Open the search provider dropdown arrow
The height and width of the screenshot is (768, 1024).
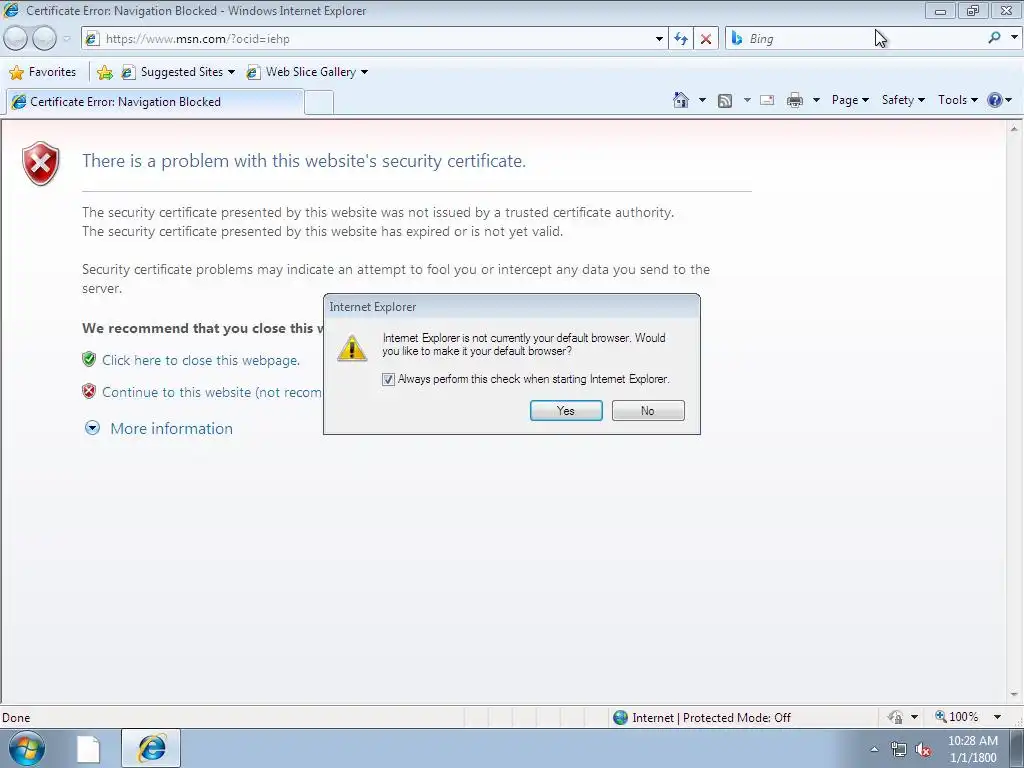1014,38
